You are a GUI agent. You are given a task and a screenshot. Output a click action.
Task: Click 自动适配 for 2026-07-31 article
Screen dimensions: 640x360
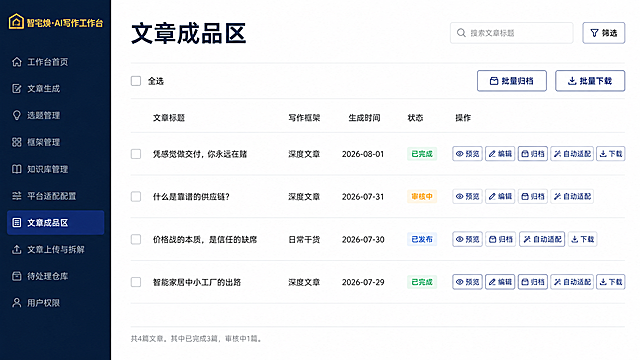[x=572, y=196]
